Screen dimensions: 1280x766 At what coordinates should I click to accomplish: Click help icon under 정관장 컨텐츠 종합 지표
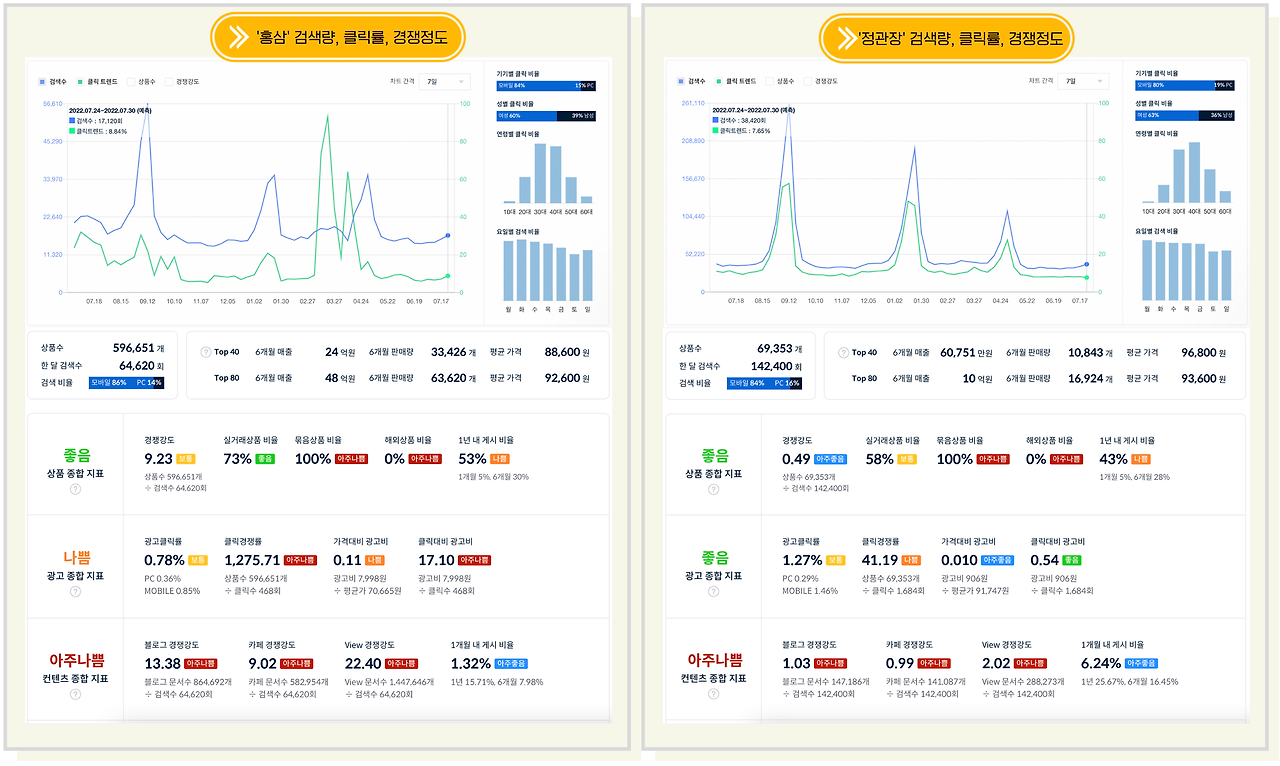pos(714,694)
